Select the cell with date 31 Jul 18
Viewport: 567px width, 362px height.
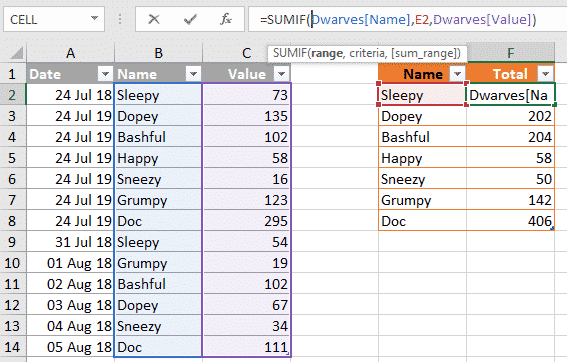coord(71,242)
